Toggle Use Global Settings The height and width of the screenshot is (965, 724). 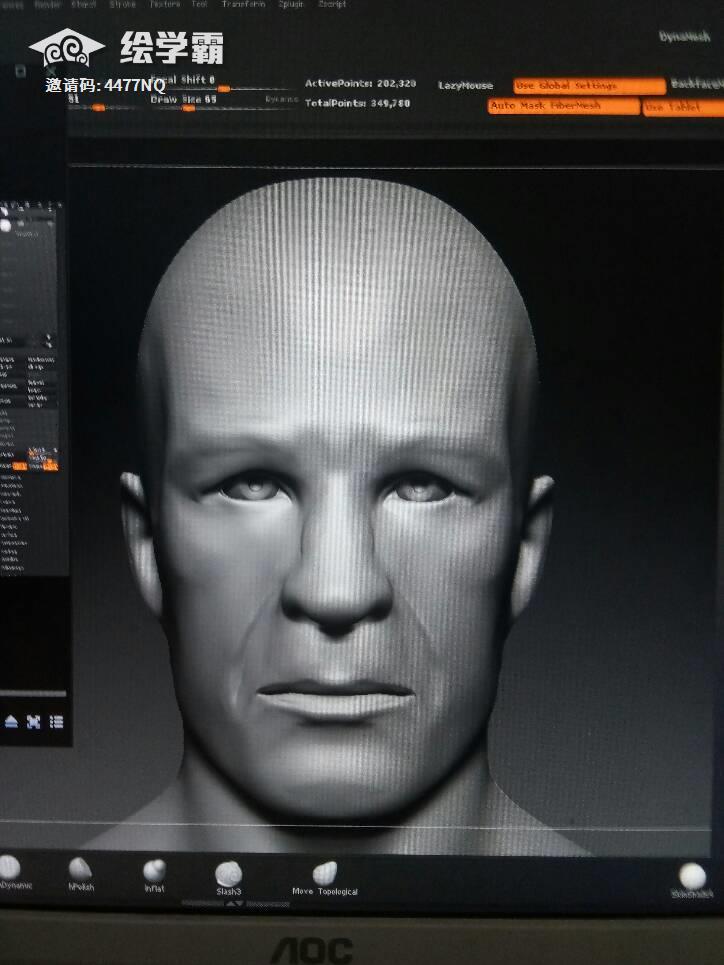[589, 86]
